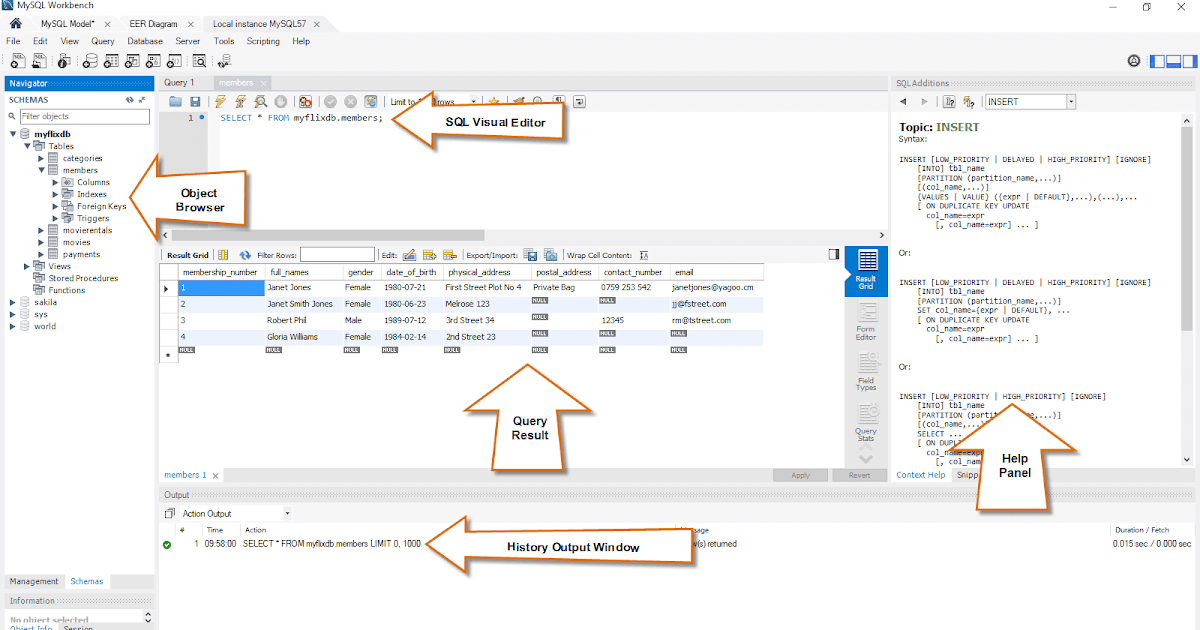Image resolution: width=1200 pixels, height=630 pixels.
Task: Open SQL script file from main toolbar
Action: tap(39, 61)
